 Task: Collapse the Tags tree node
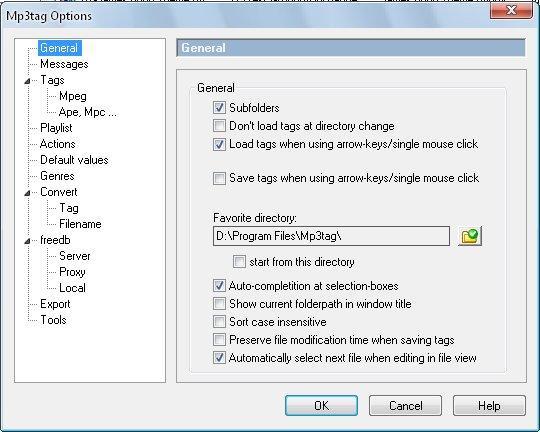pos(27,81)
